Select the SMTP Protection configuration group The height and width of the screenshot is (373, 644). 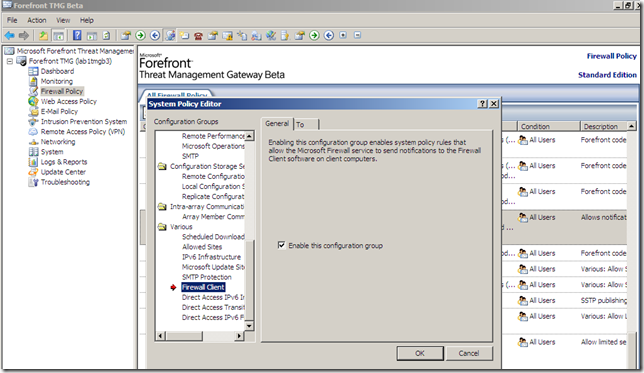tap(207, 277)
